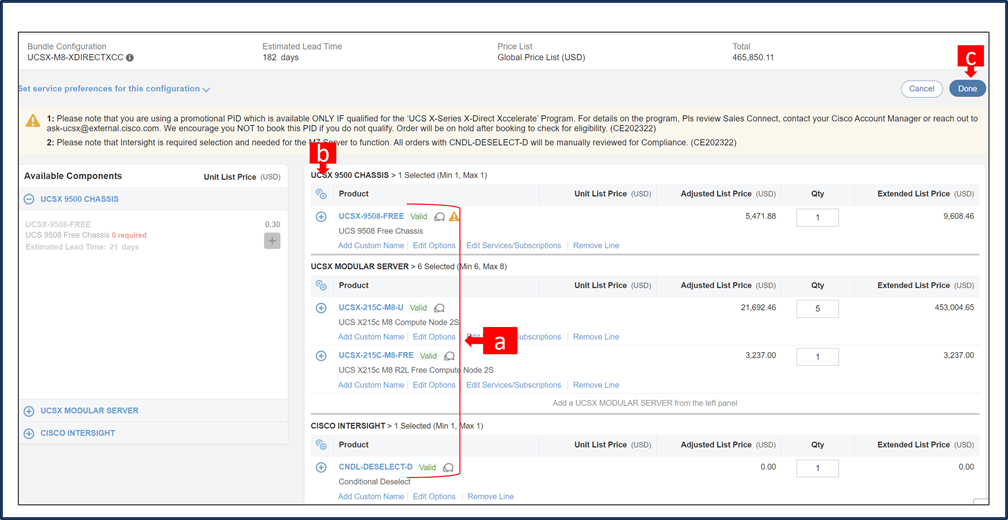The image size is (1008, 520).
Task: Click Add Custom Name for CNDL-DESELECT-D
Action: coord(371,496)
